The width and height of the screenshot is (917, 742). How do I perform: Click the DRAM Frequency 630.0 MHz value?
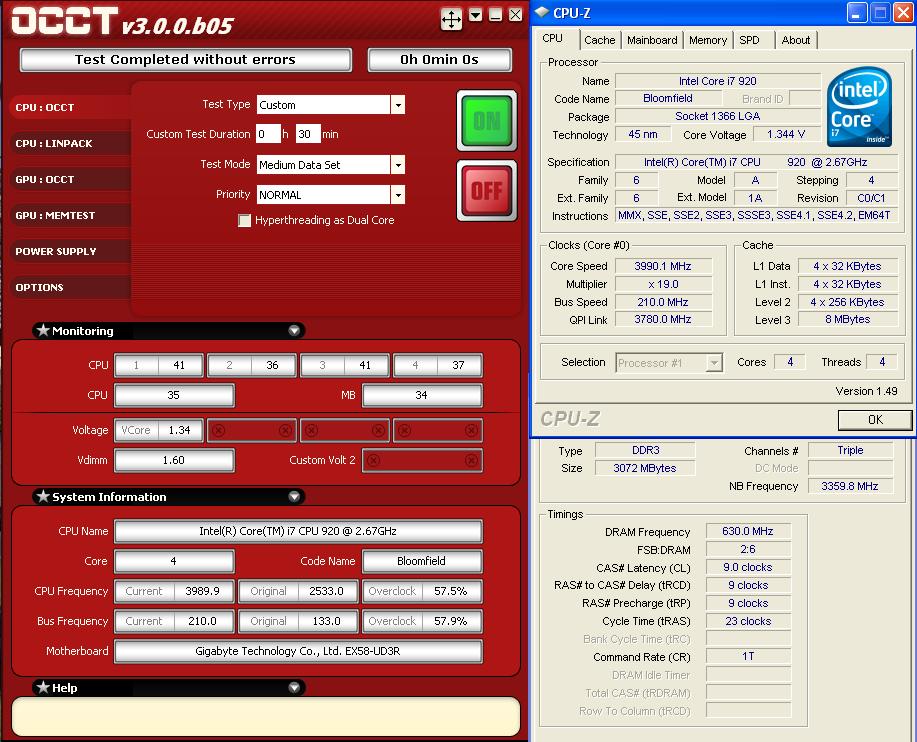[748, 532]
